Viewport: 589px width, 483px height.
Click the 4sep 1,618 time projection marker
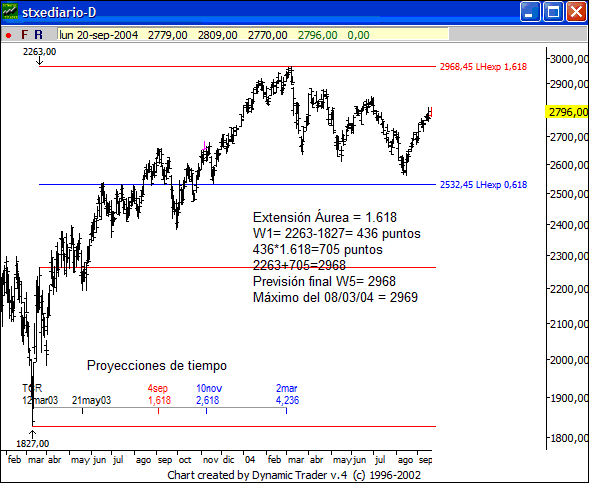(x=159, y=394)
